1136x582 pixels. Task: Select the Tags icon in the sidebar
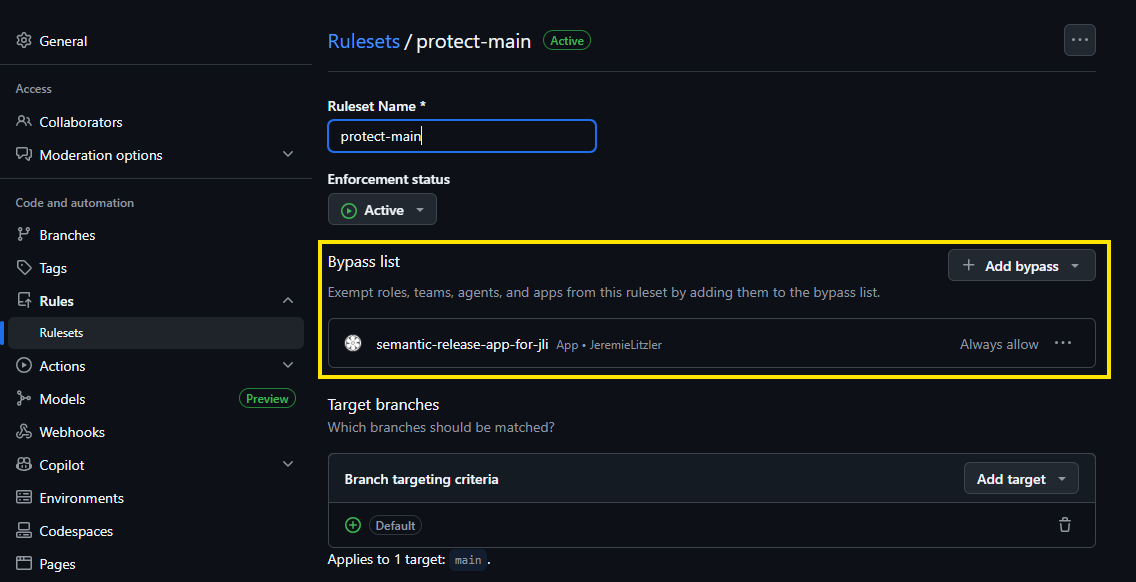click(22, 267)
